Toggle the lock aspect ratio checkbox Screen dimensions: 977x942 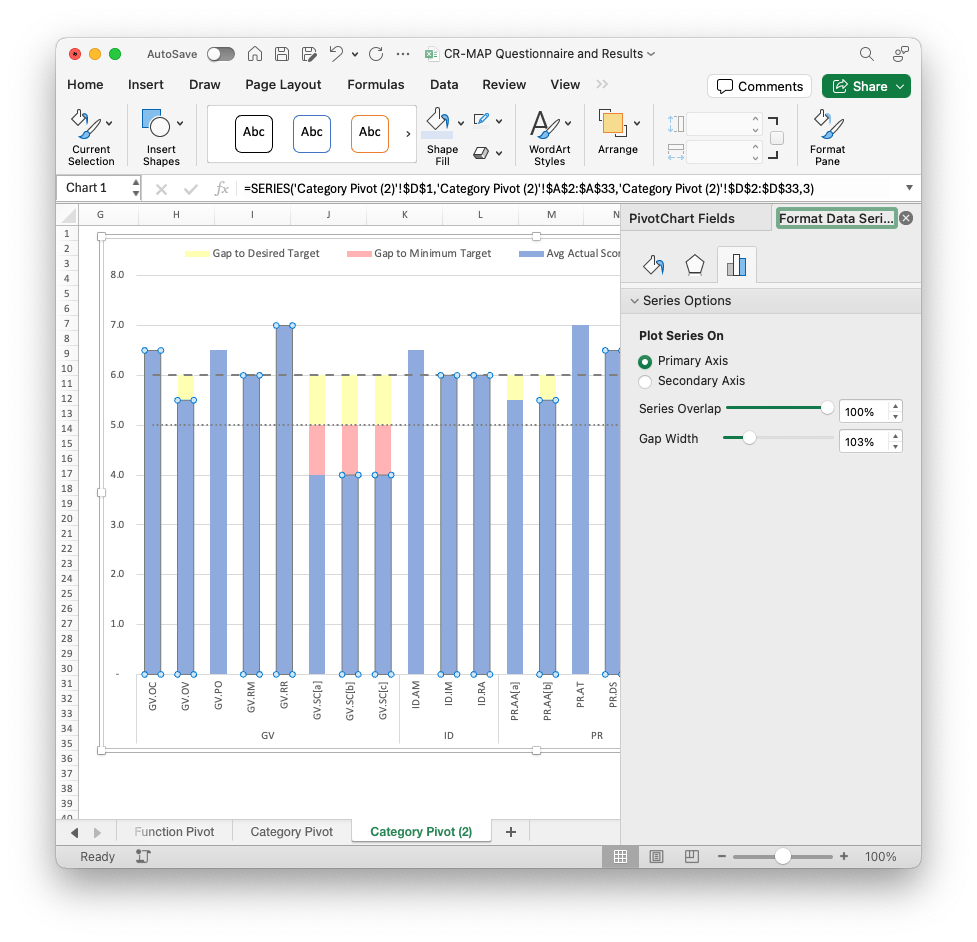(x=777, y=138)
